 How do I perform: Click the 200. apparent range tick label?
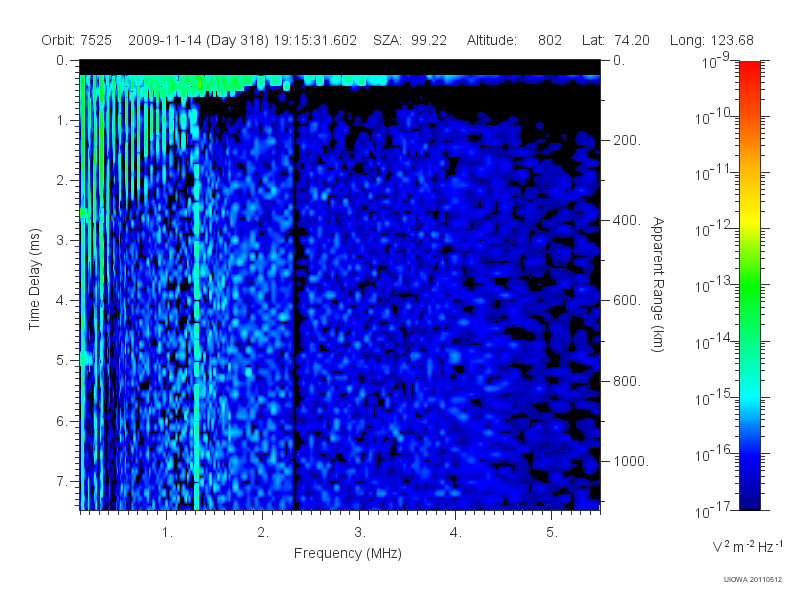point(627,140)
